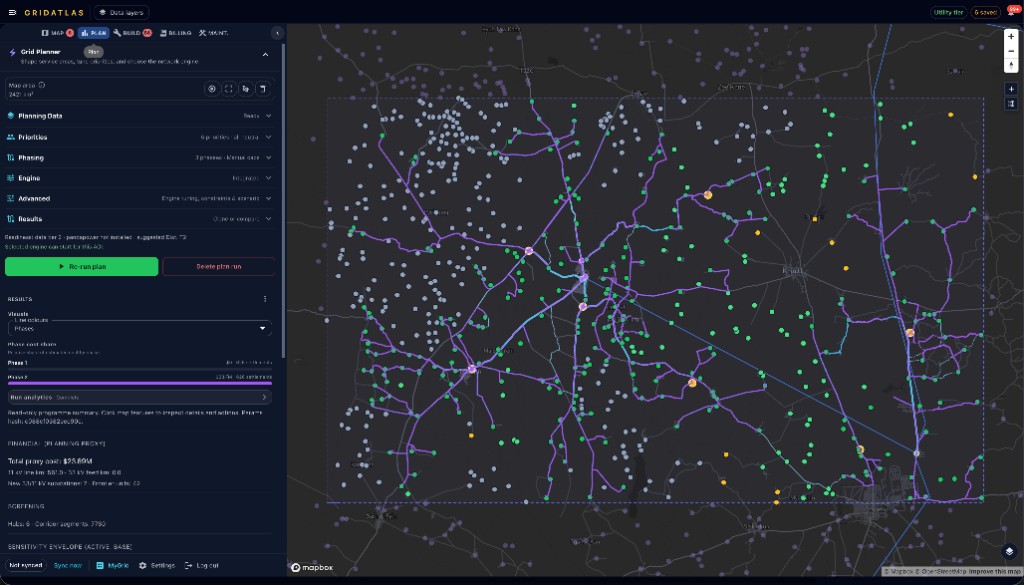1024x585 pixels.
Task: Expand the Results section
Action: [x=140, y=219]
